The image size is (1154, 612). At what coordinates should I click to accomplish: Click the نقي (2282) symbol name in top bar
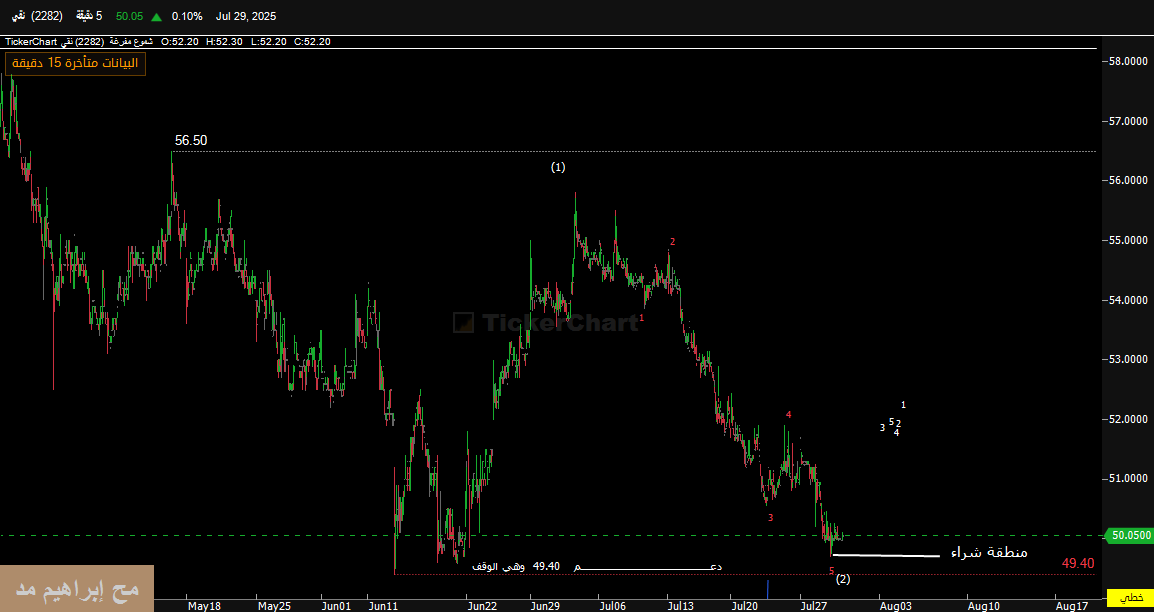click(36, 15)
